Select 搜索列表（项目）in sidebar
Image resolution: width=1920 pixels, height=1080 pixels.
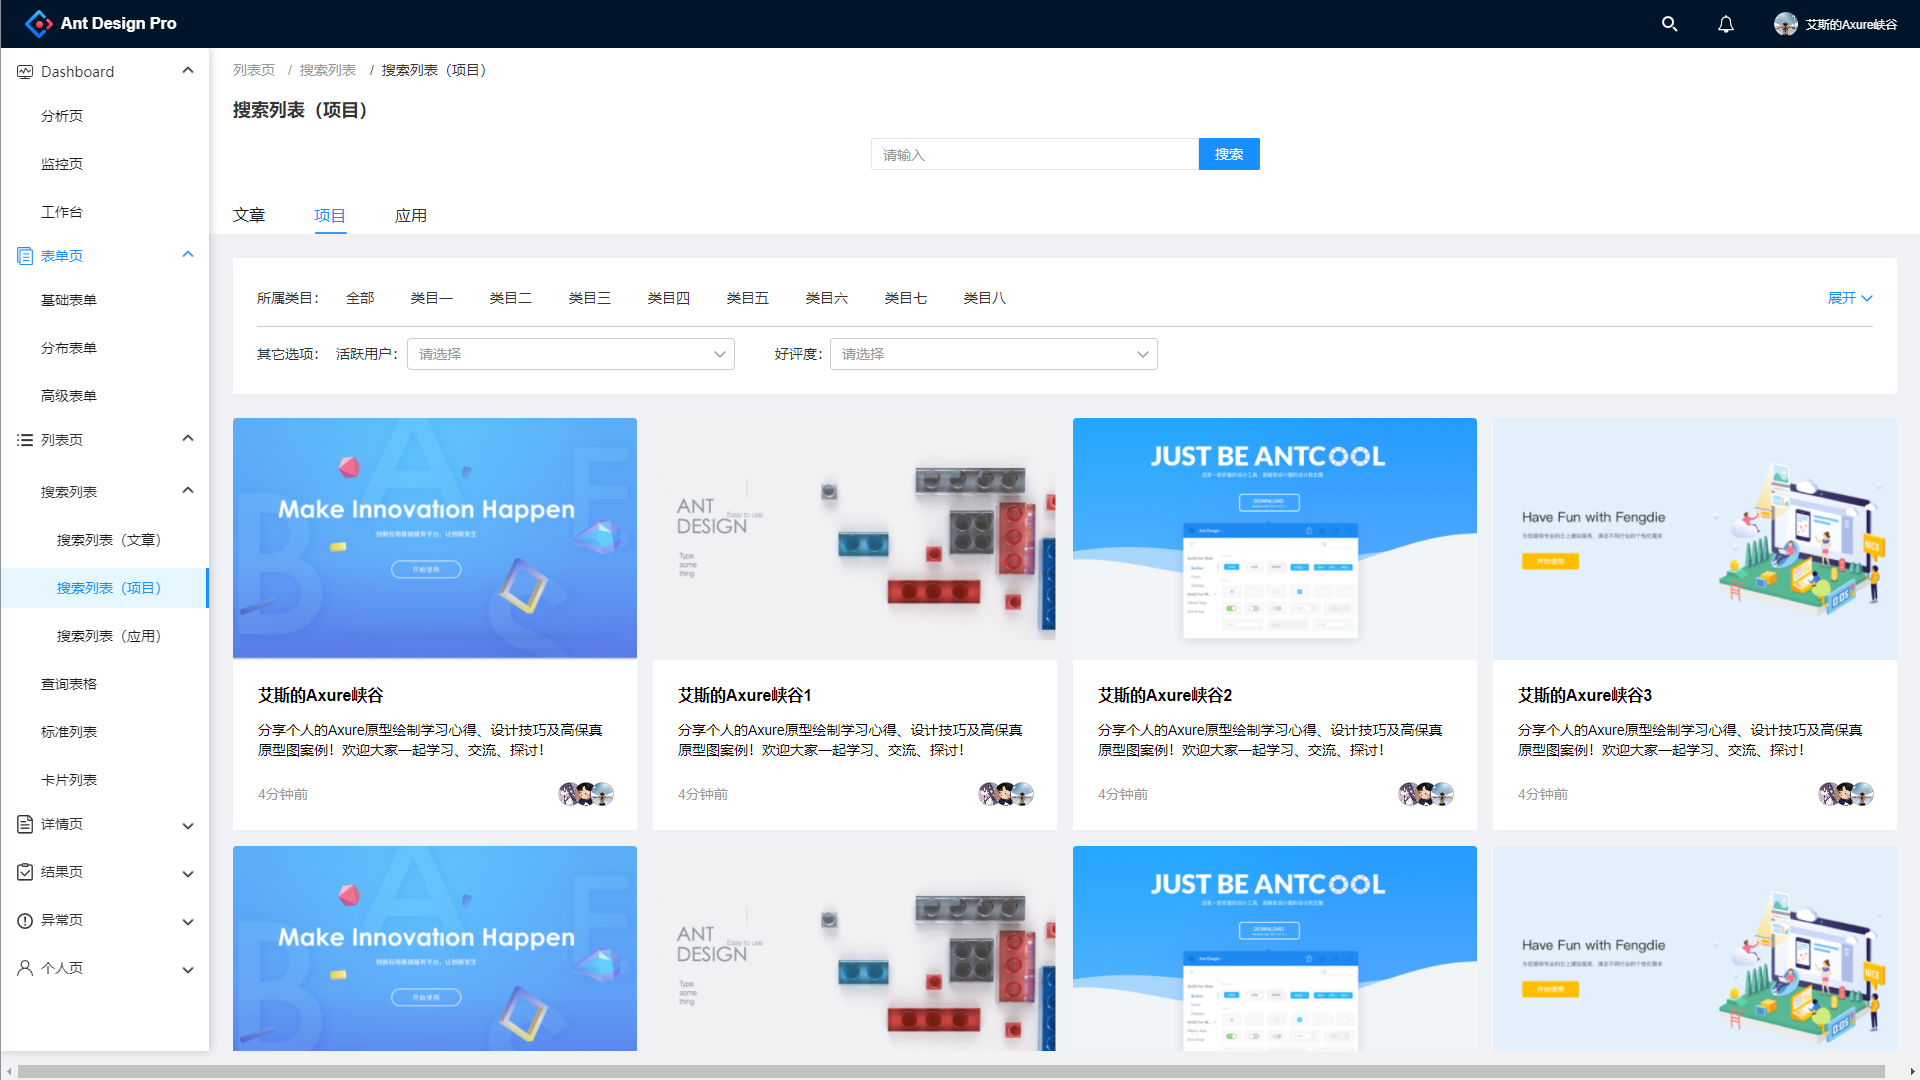(105, 588)
